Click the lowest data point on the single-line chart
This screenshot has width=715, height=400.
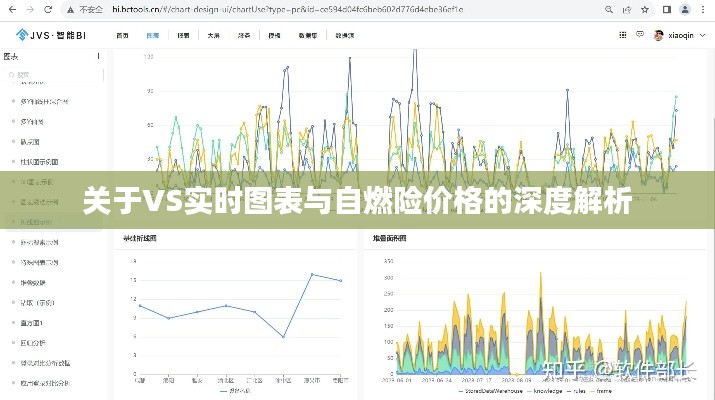(x=283, y=337)
